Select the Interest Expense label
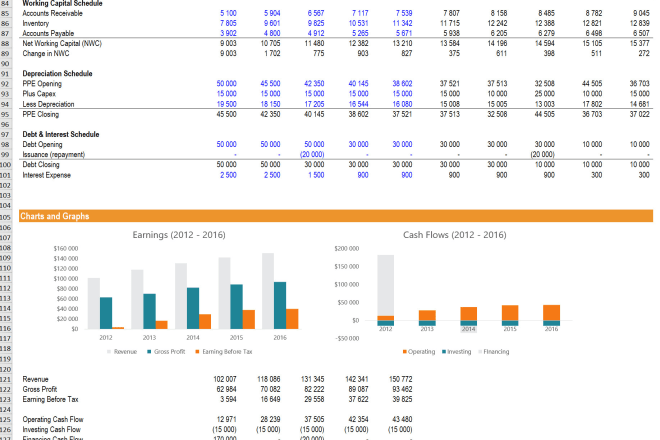 click(x=46, y=175)
